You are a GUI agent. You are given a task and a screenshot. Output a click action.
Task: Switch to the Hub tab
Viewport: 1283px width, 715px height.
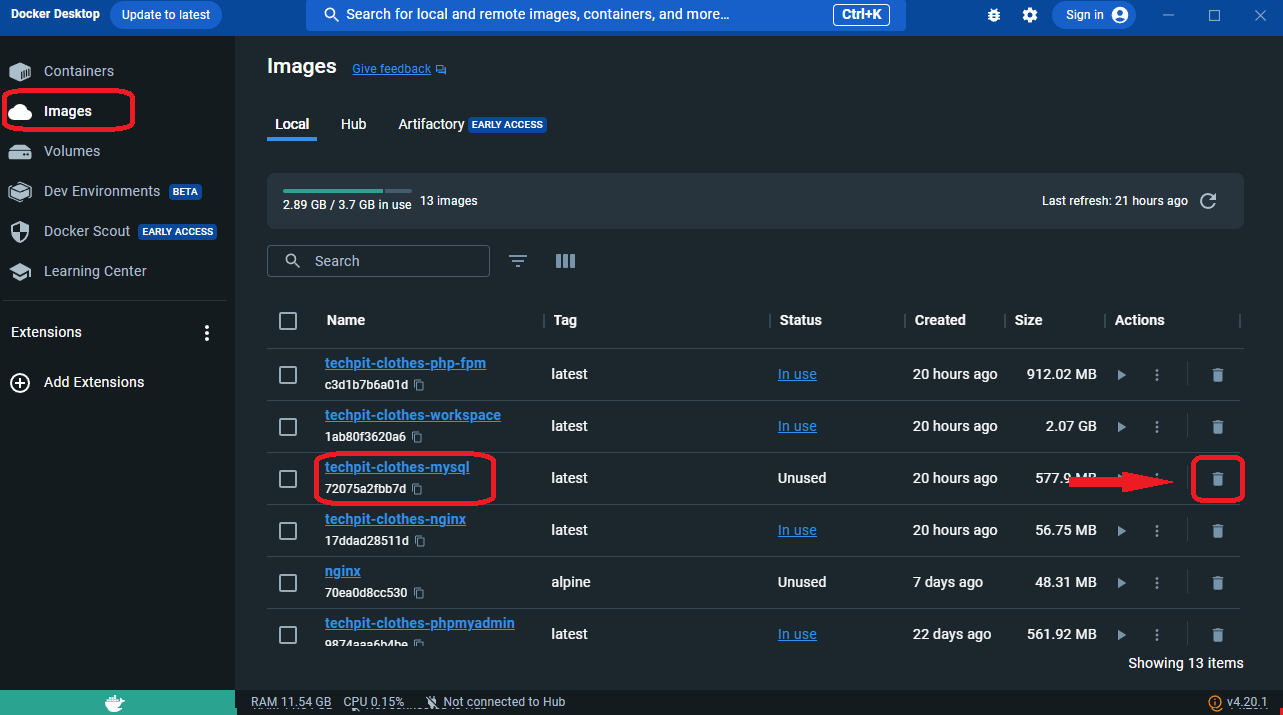pos(353,124)
